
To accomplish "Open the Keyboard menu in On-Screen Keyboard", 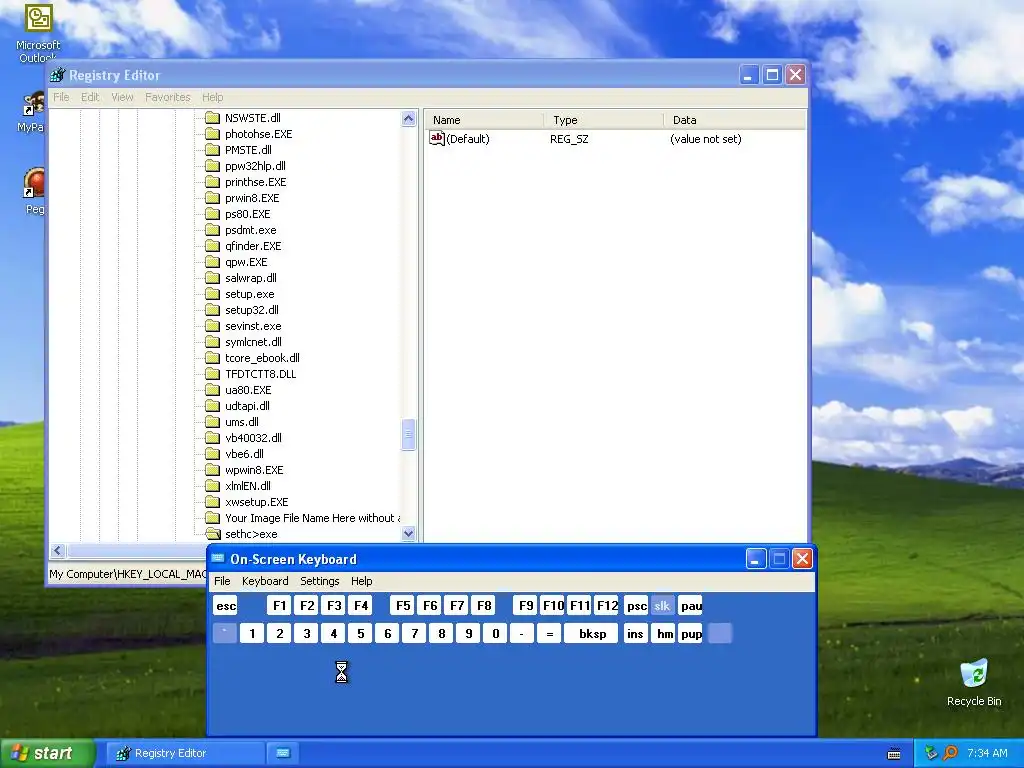I will tap(265, 581).
